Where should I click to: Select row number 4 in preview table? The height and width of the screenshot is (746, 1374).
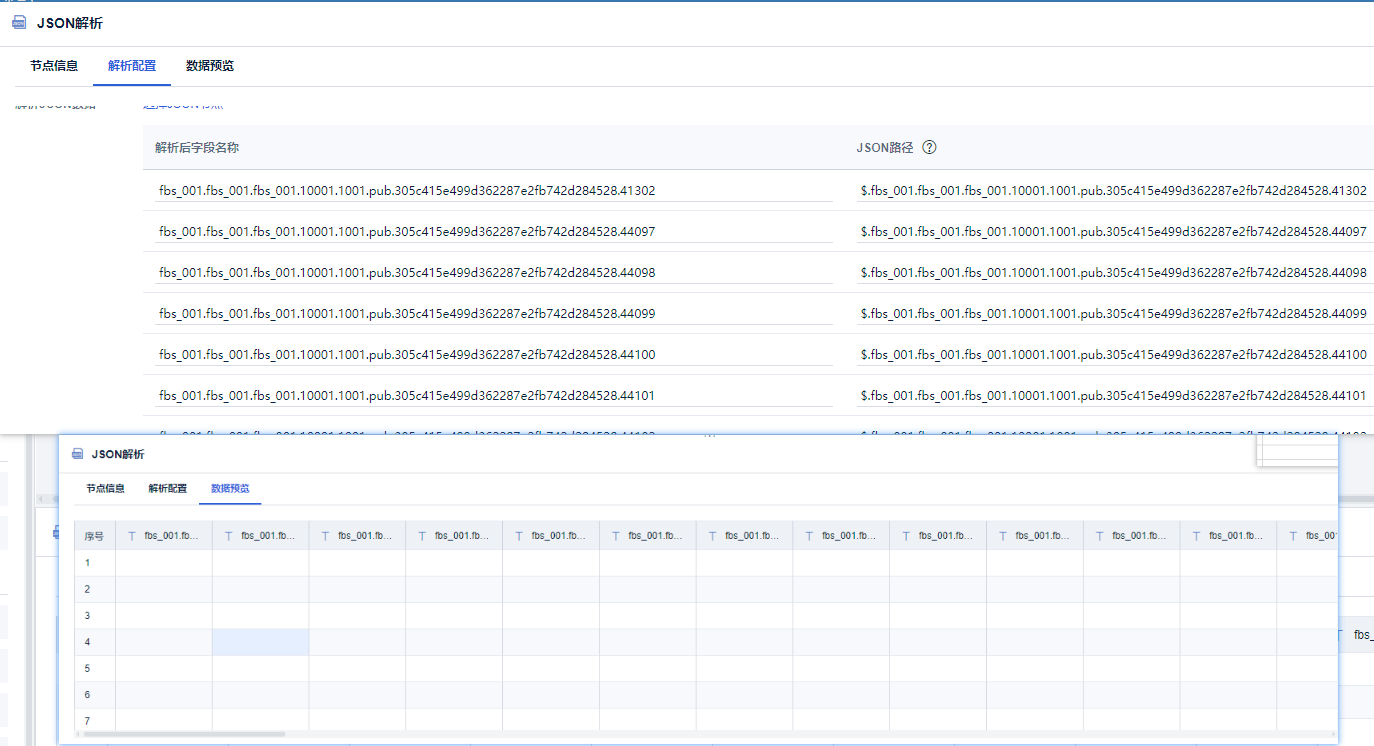tap(87, 641)
